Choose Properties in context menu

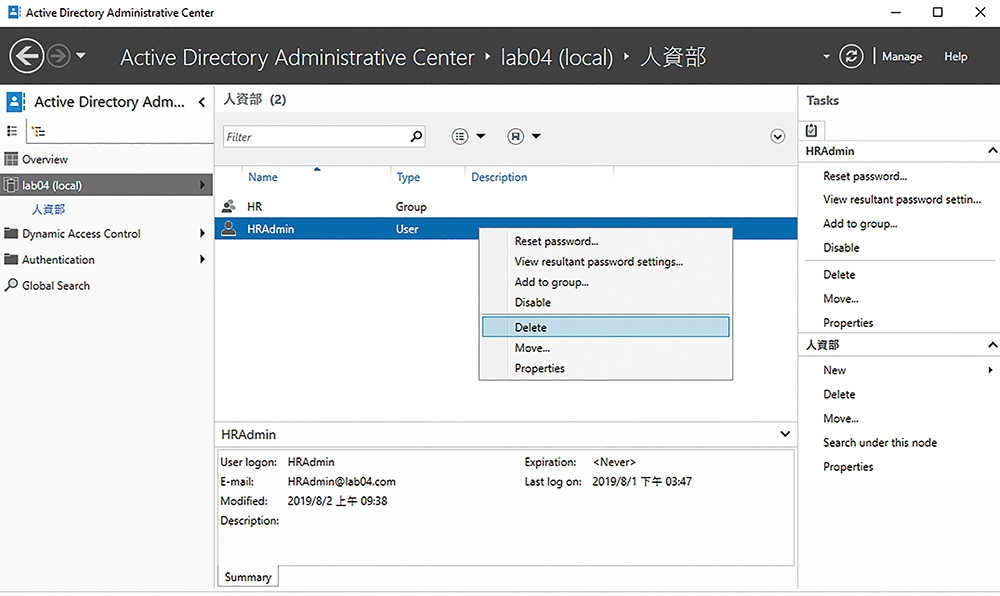[540, 368]
